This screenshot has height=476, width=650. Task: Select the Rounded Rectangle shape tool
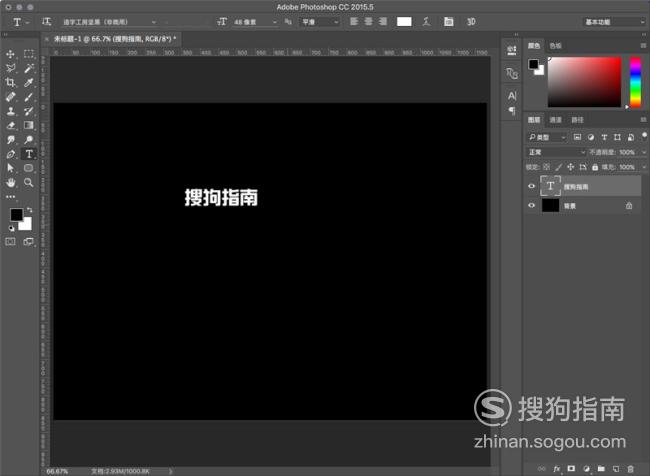29,168
